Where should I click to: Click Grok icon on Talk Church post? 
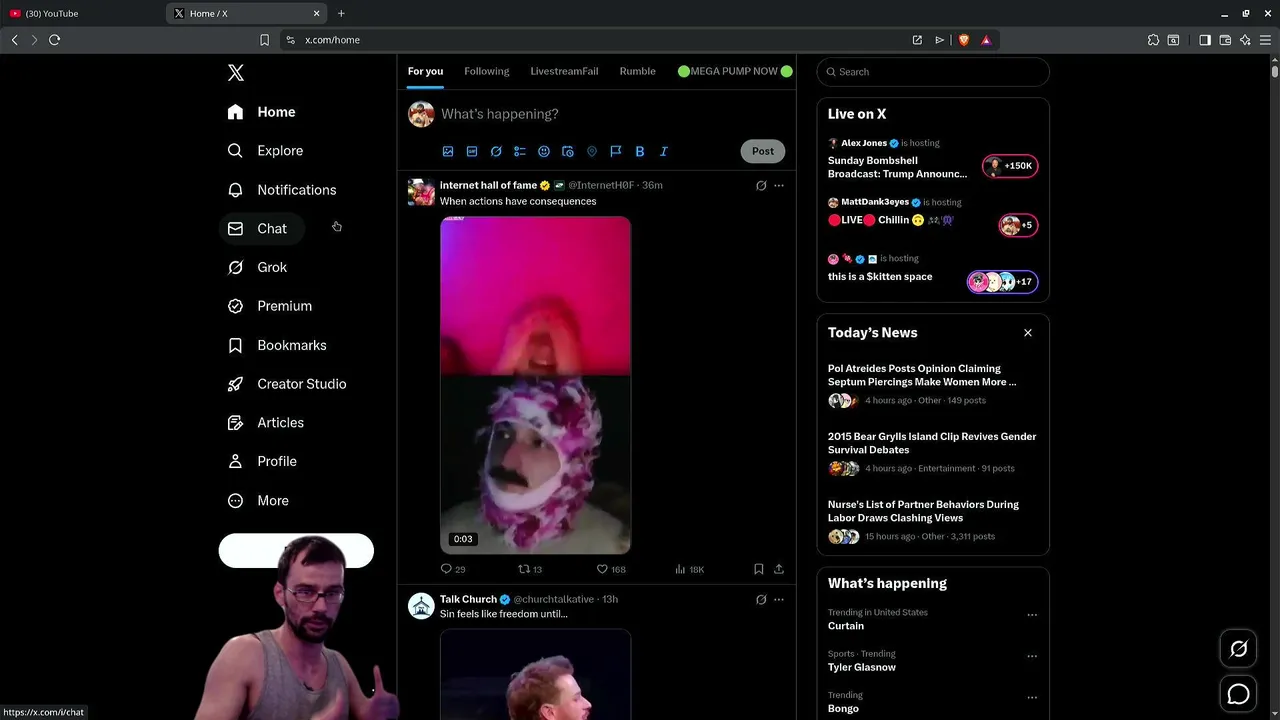point(761,600)
